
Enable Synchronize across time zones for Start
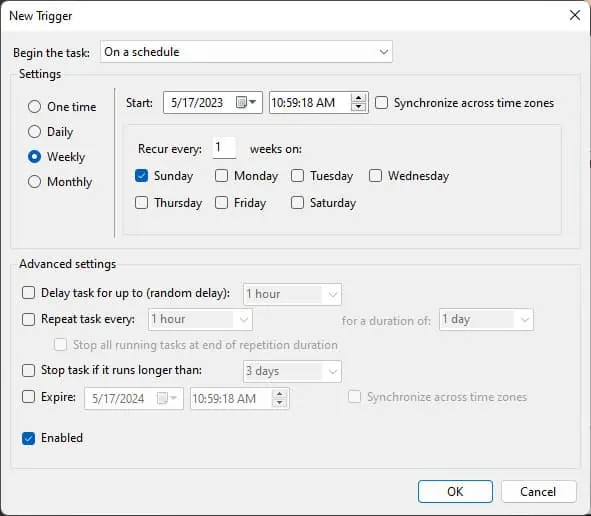pyautogui.click(x=381, y=103)
